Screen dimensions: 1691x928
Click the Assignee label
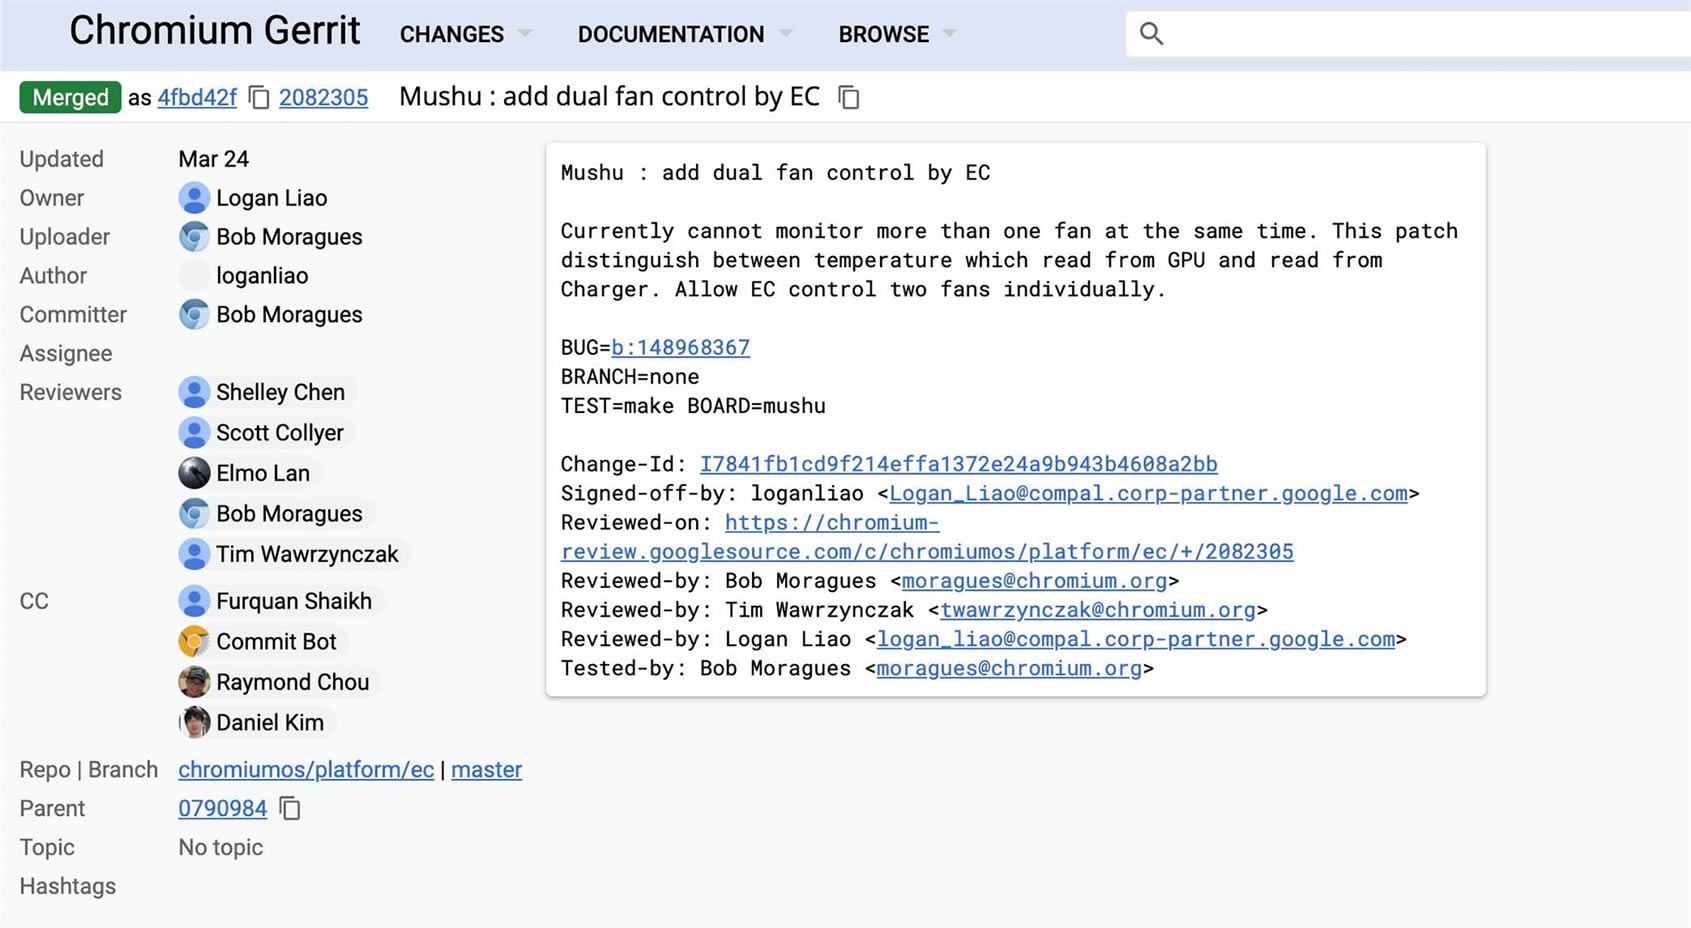pyautogui.click(x=66, y=354)
